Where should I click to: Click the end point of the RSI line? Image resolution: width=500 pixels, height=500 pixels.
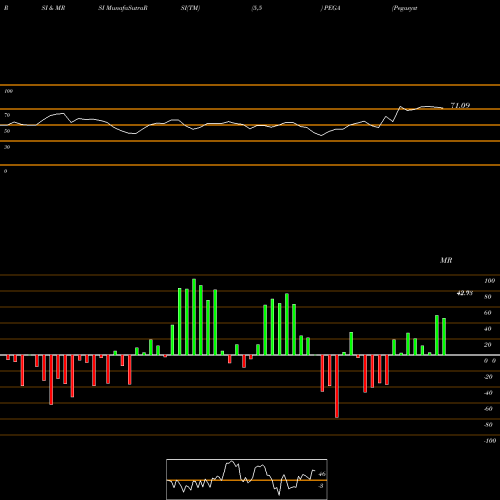(443, 108)
